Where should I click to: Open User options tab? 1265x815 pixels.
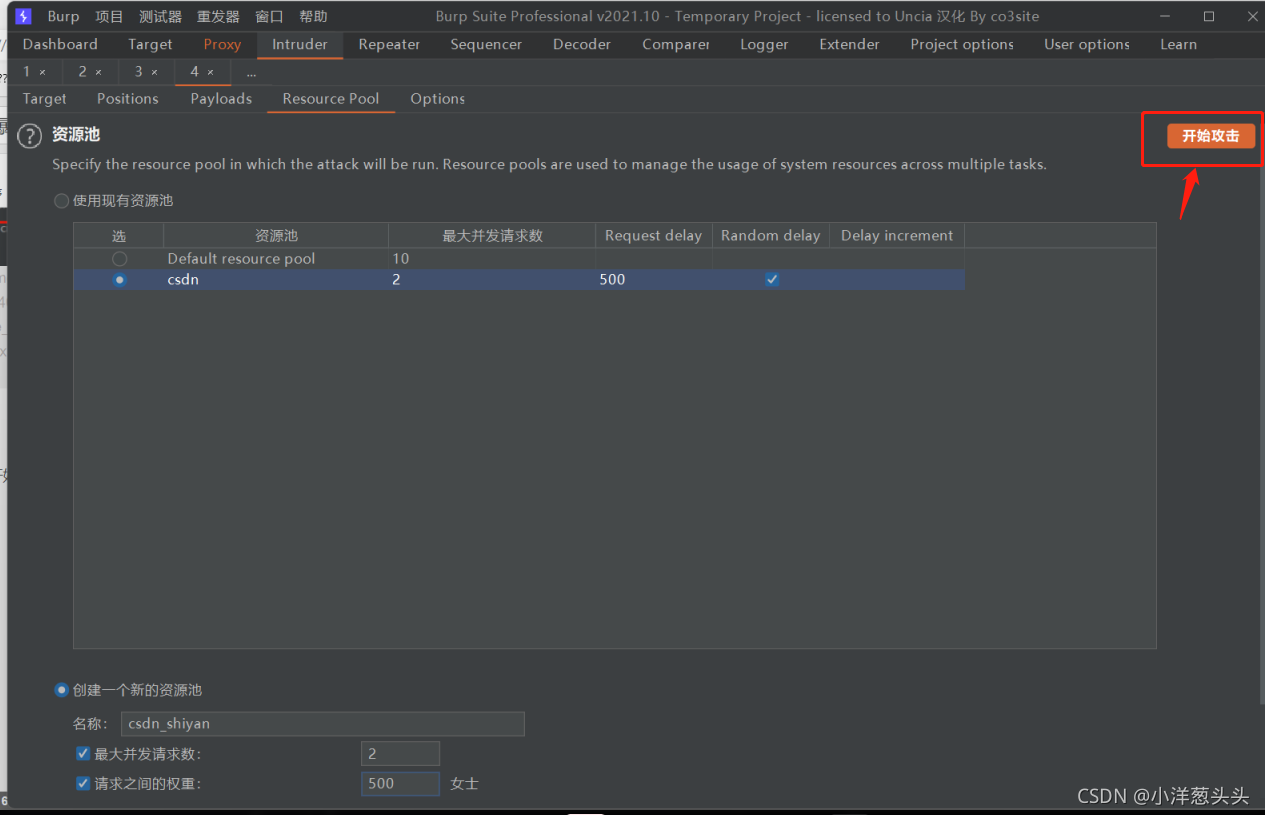[x=1087, y=44]
